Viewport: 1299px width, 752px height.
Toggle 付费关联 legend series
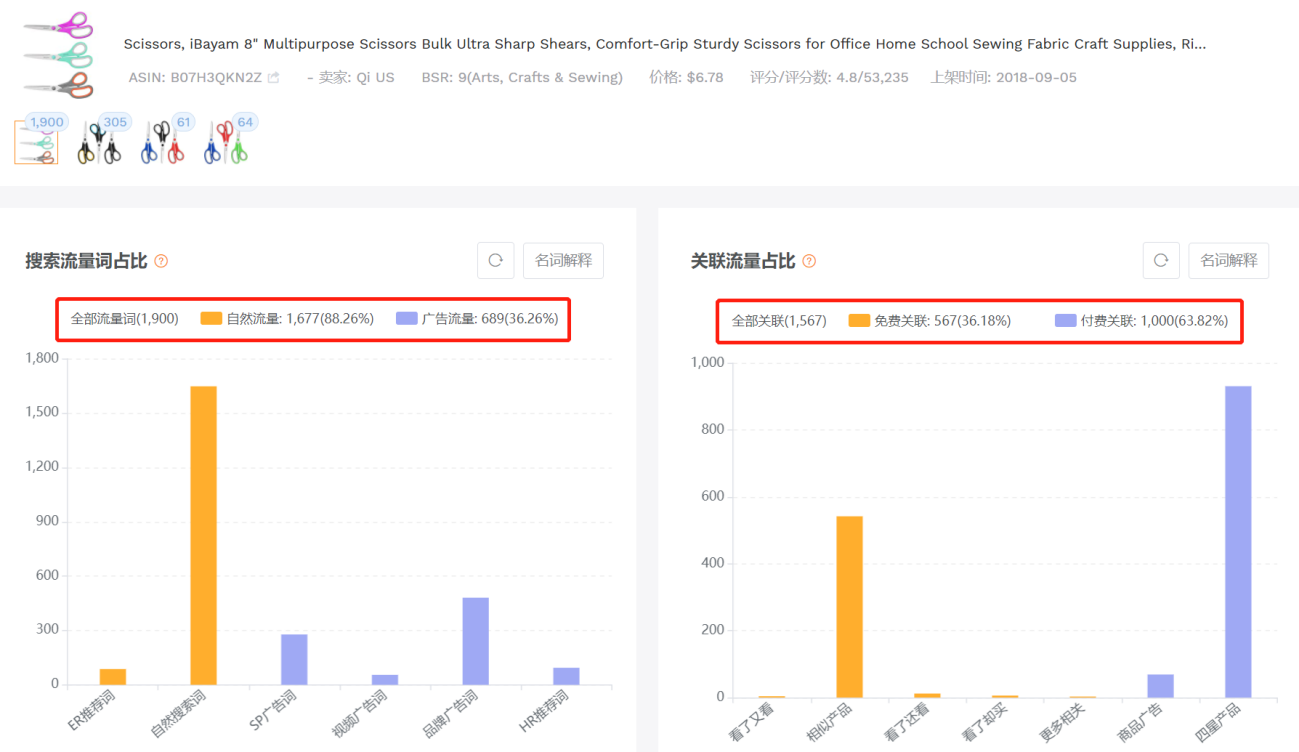coord(1141,321)
